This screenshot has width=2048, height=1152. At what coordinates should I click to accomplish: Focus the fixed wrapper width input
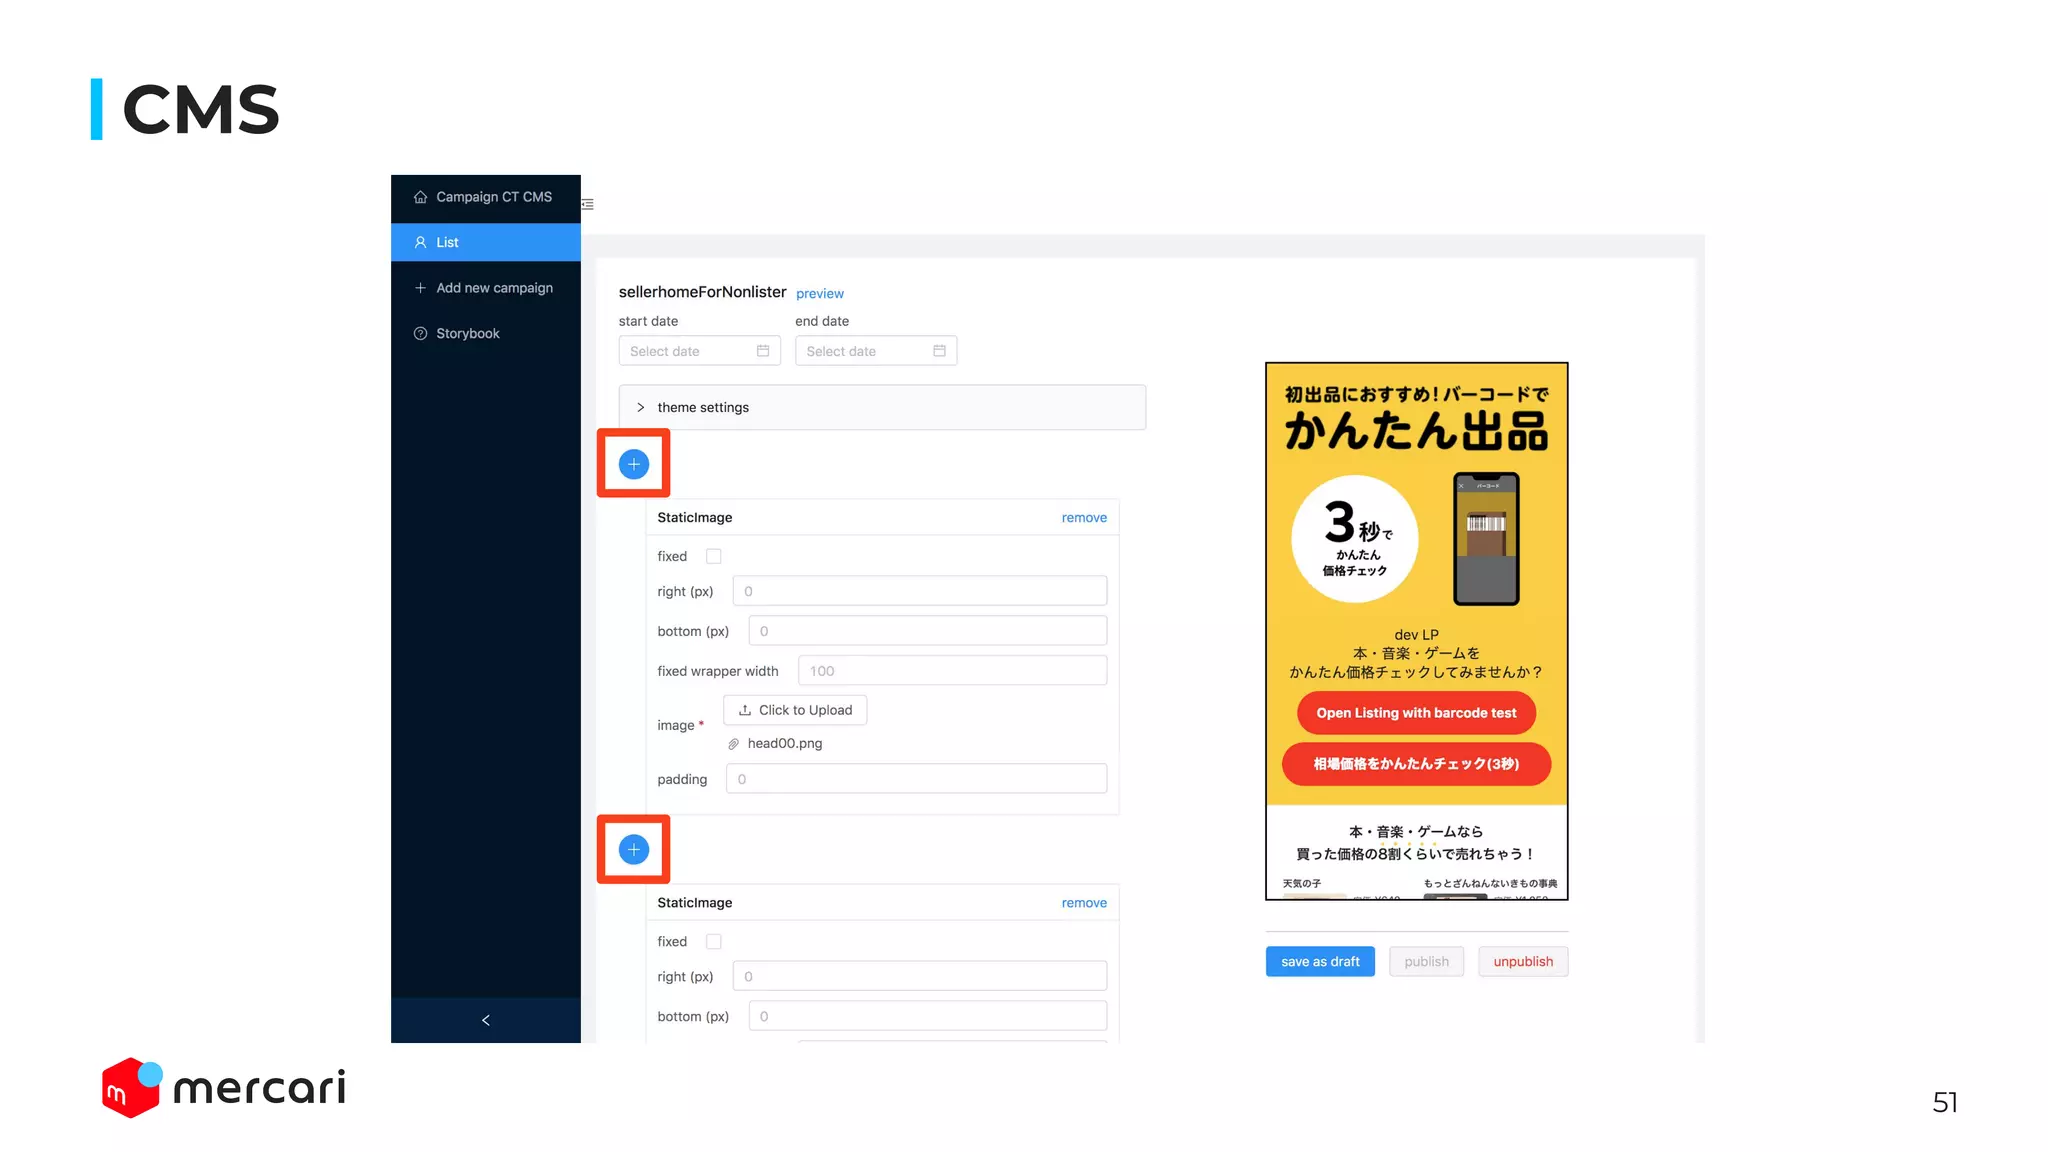[952, 671]
